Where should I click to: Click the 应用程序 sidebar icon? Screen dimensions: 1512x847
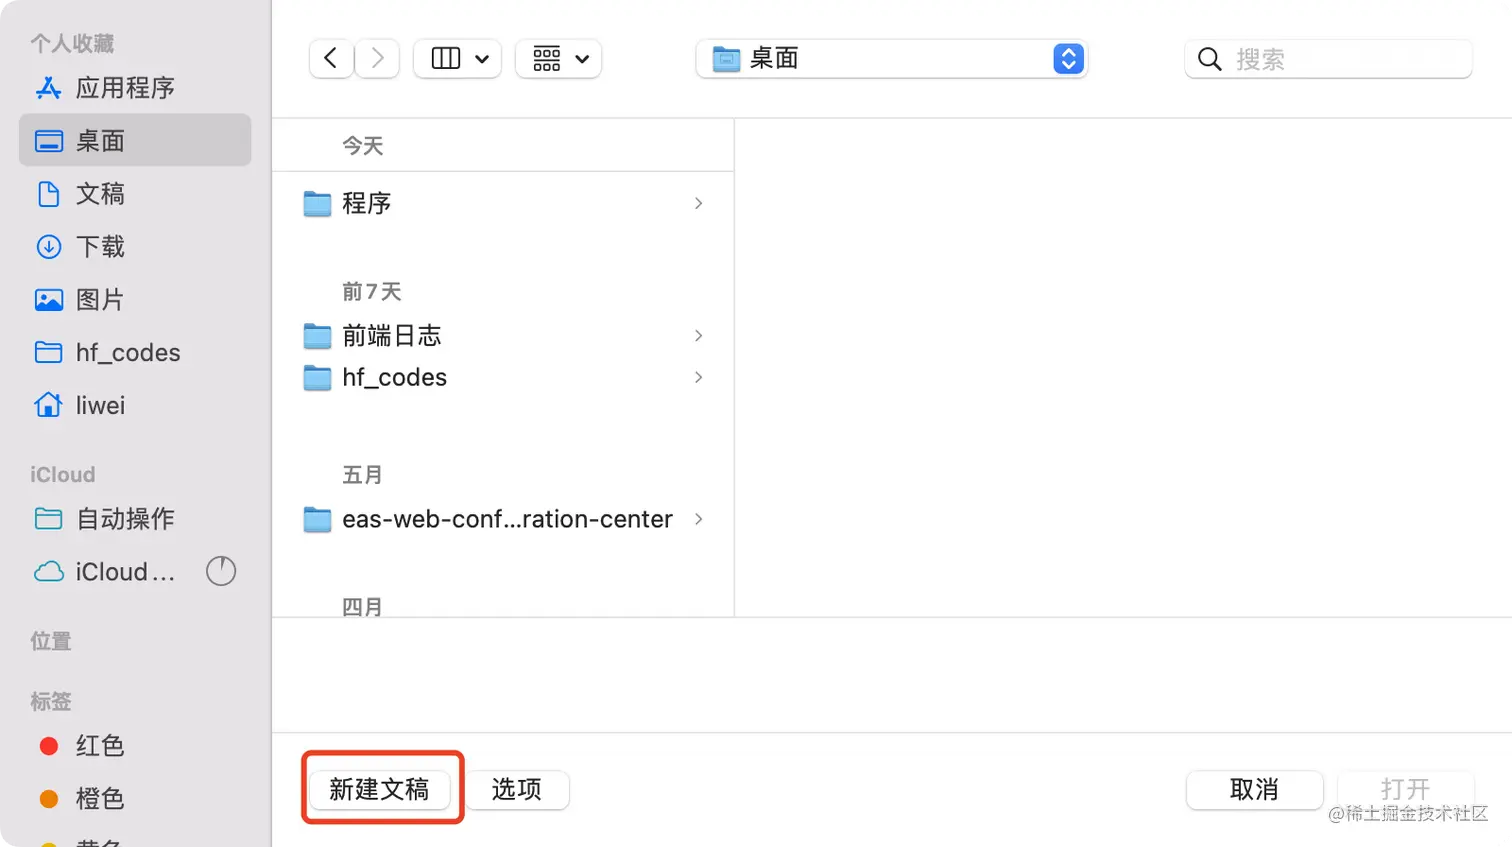pyautogui.click(x=48, y=88)
